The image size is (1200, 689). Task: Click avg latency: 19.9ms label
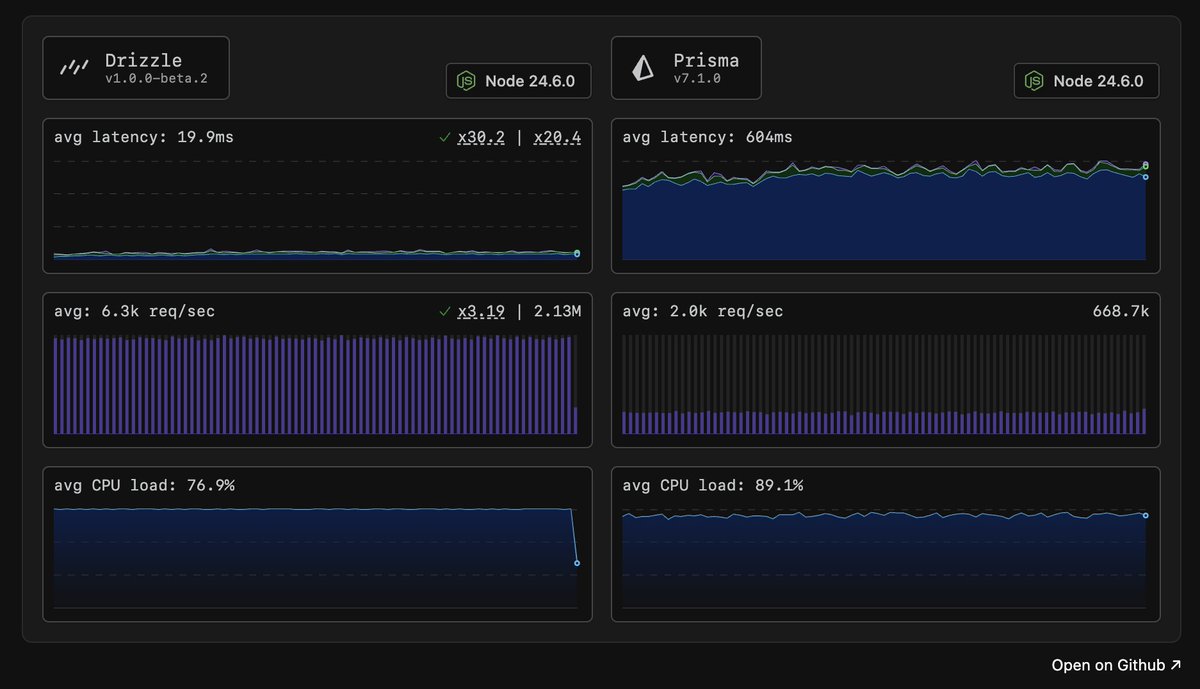(144, 137)
